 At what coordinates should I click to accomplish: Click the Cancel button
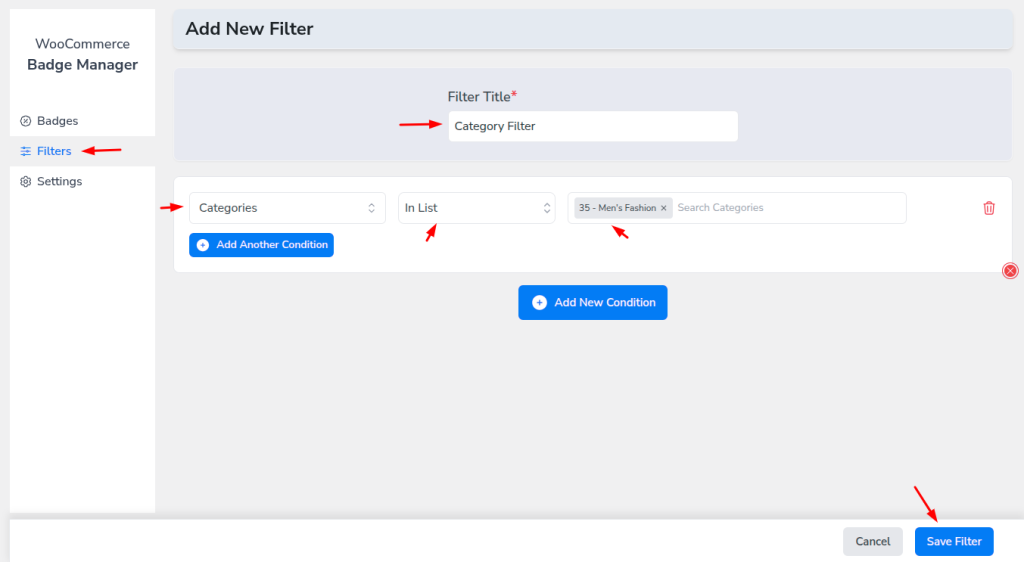pyautogui.click(x=872, y=541)
